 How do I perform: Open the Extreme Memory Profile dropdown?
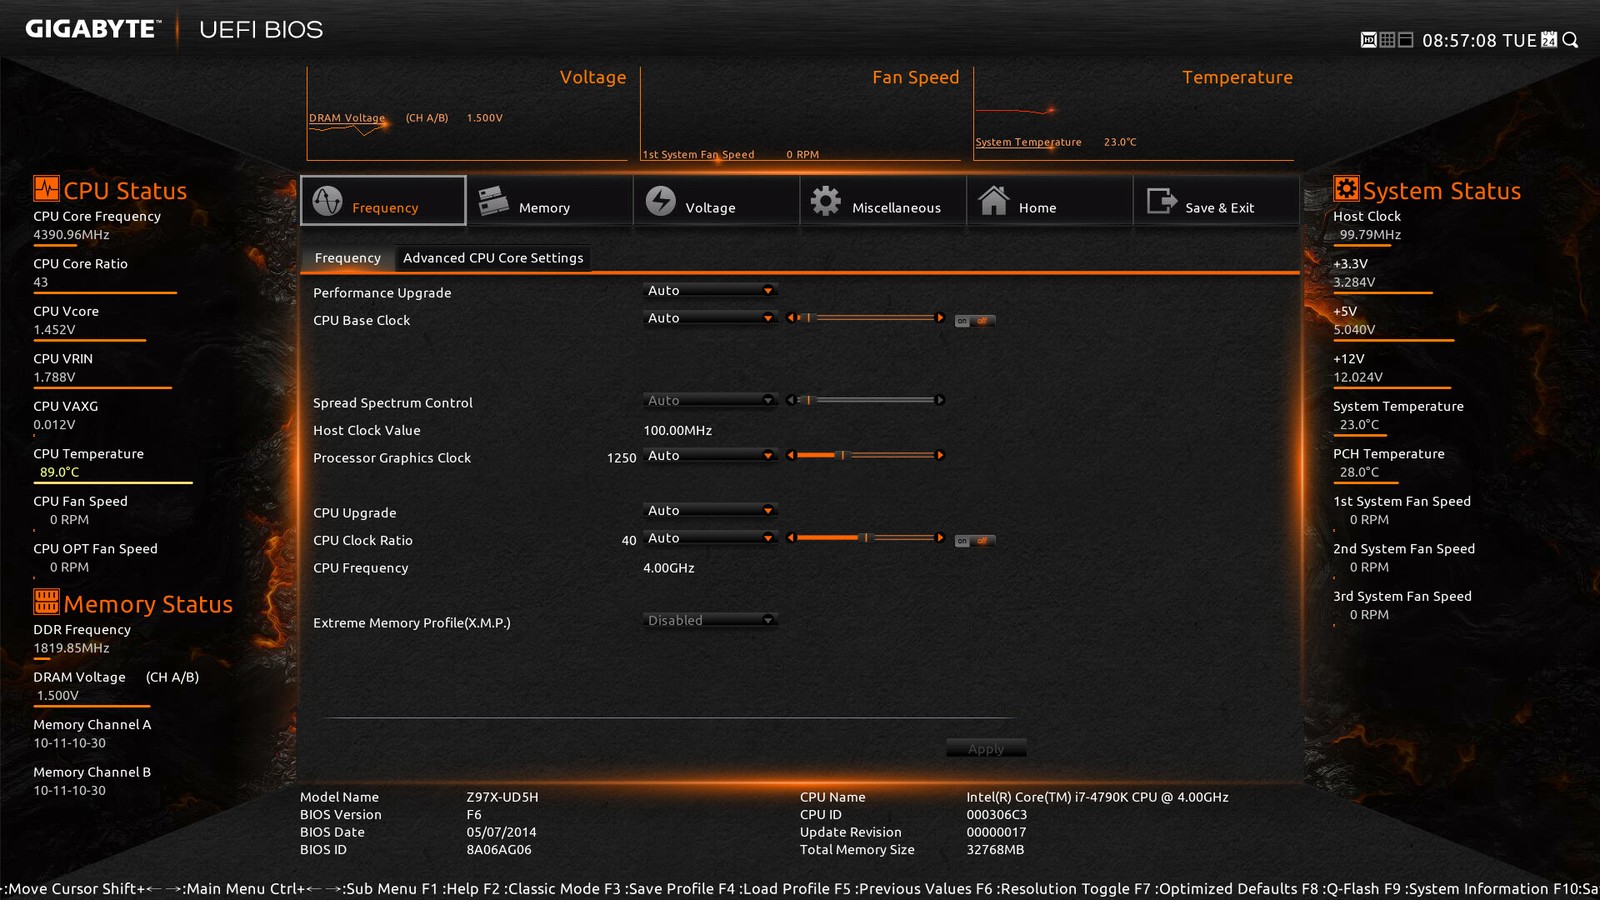709,620
